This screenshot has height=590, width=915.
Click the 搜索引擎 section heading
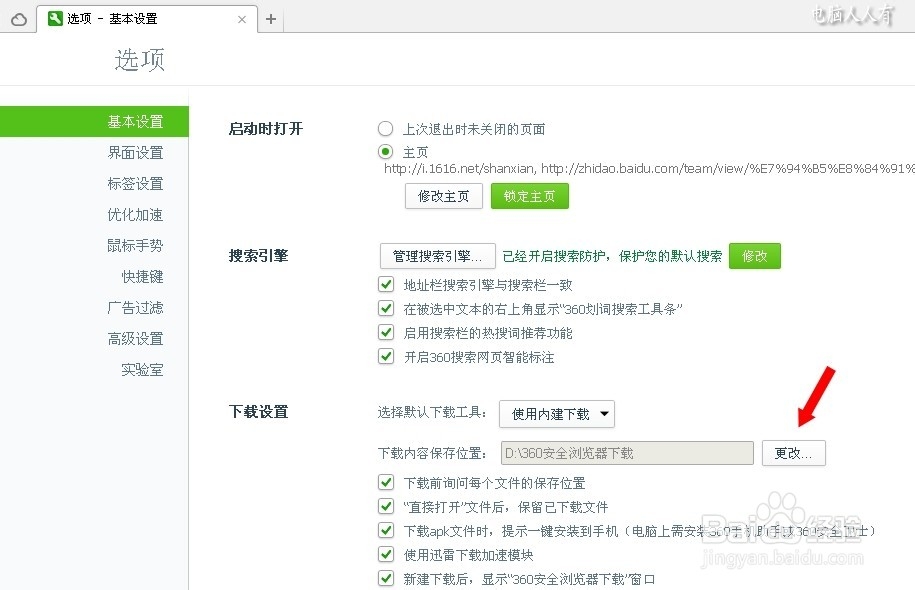[259, 256]
